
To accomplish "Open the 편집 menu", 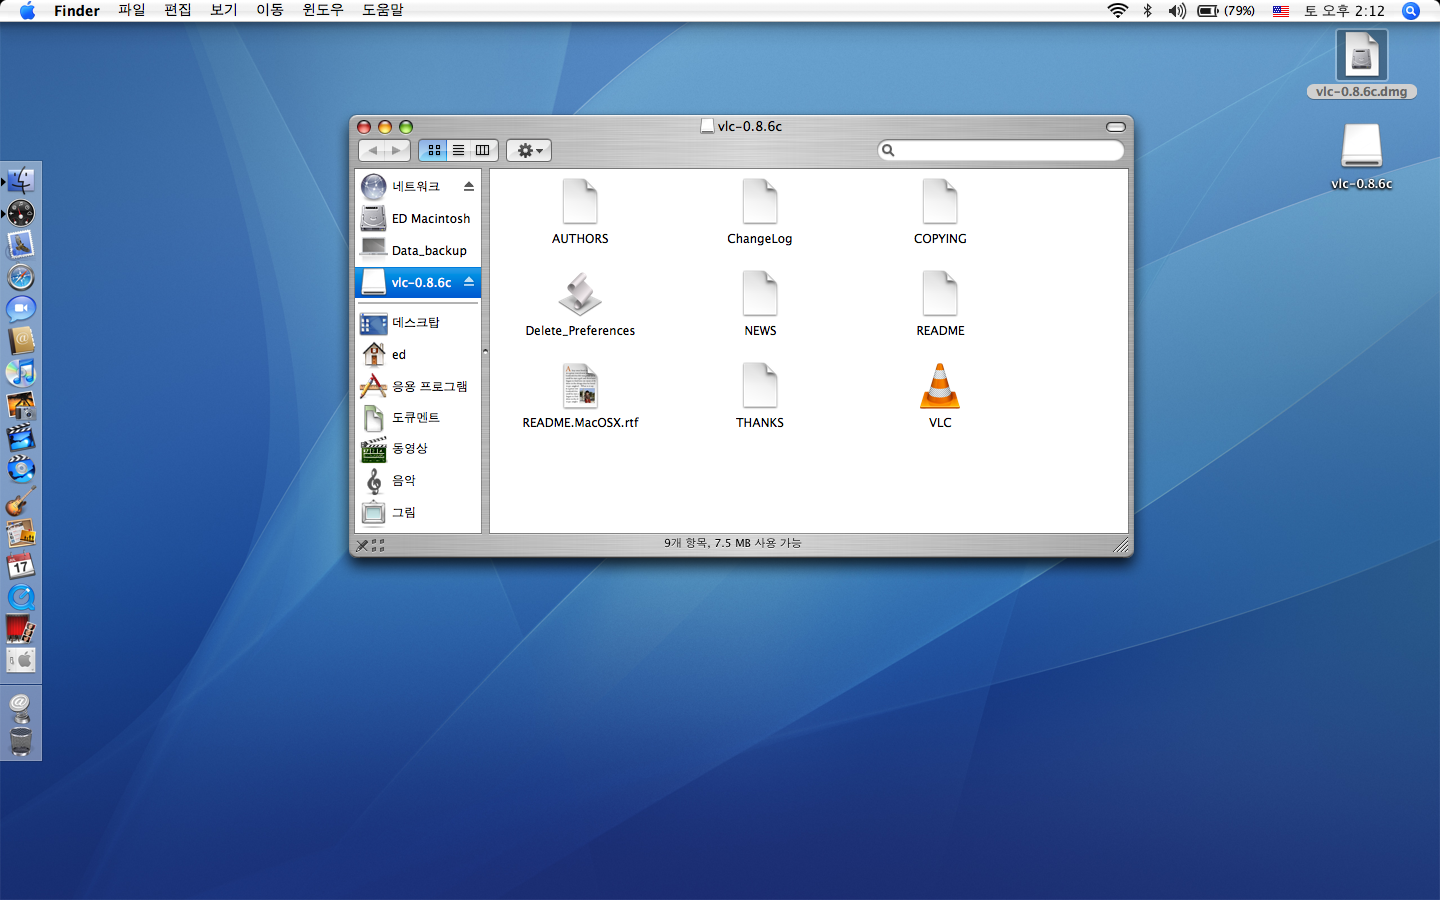I will pyautogui.click(x=178, y=10).
